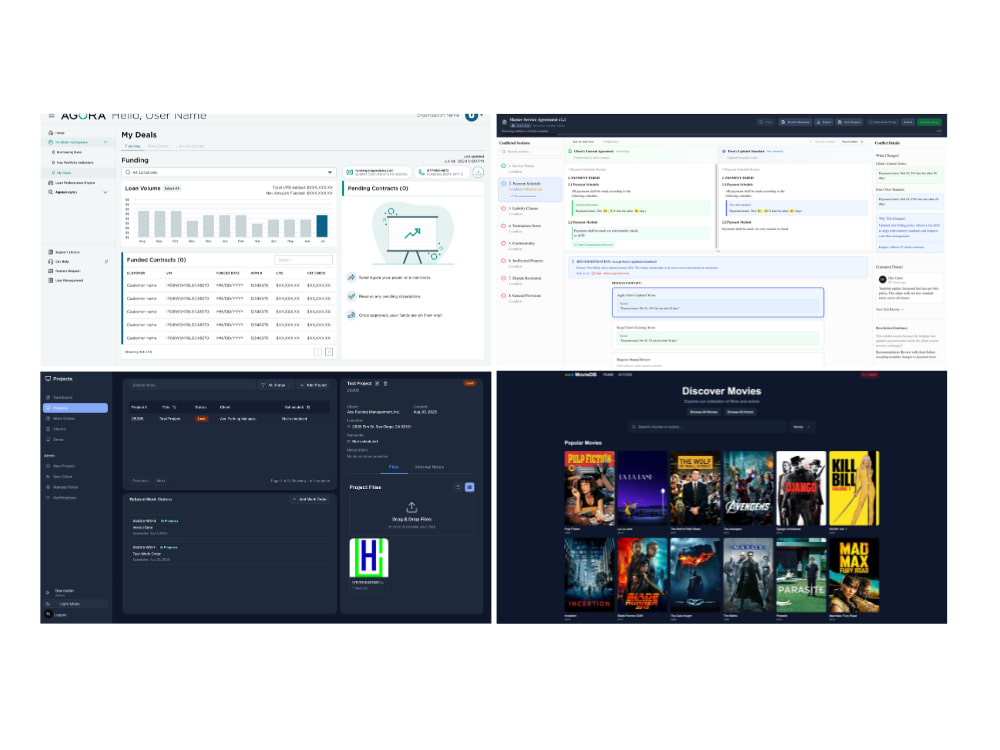1000x750 pixels.
Task: Open the Kill Bill movie poster
Action: [x=853, y=488]
